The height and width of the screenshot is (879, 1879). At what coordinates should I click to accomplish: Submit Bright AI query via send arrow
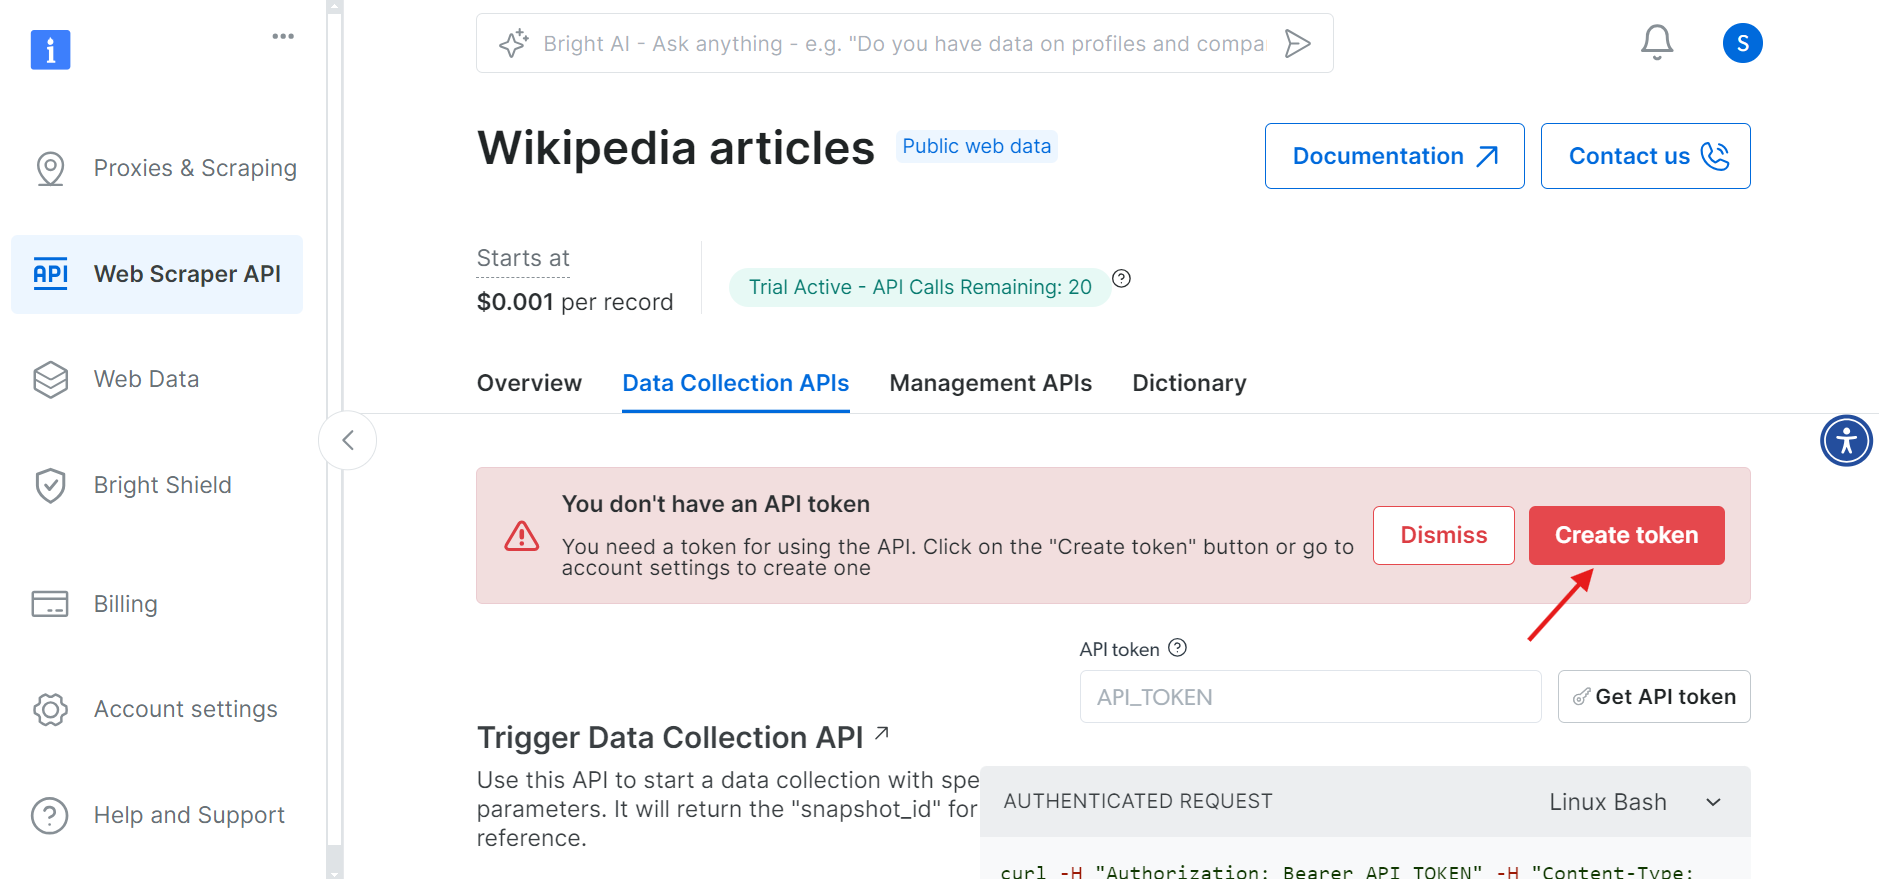pos(1299,43)
